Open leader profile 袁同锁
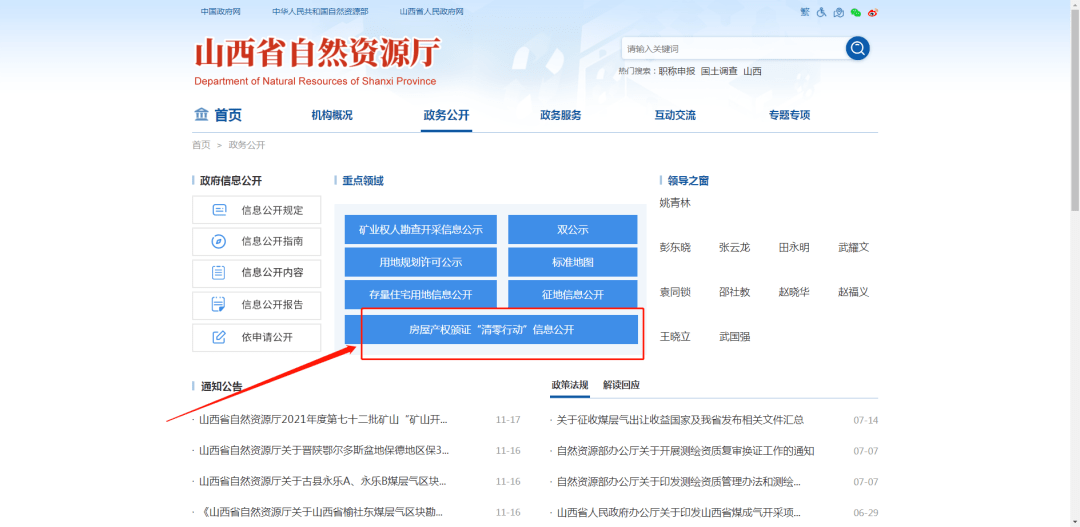The width and height of the screenshot is (1080, 527). point(675,292)
